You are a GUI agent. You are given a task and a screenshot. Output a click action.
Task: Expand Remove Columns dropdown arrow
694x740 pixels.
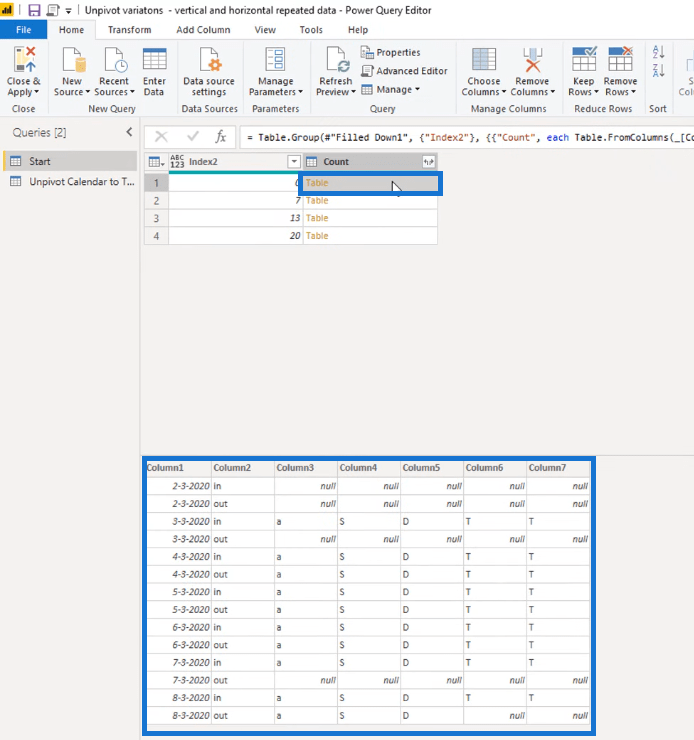click(552, 92)
